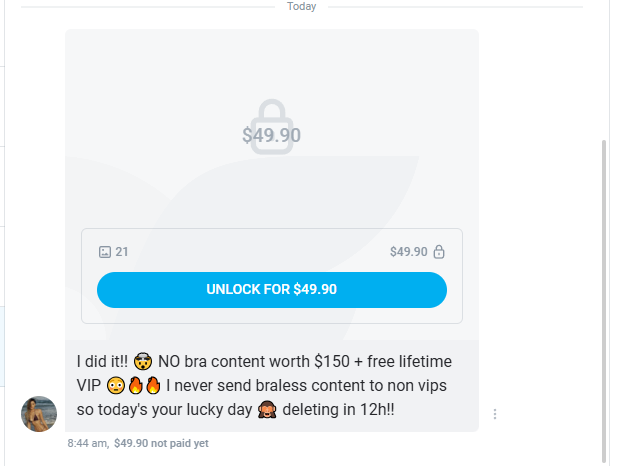
Task: Click the 8:44 am message timestamp
Action: coord(87,443)
